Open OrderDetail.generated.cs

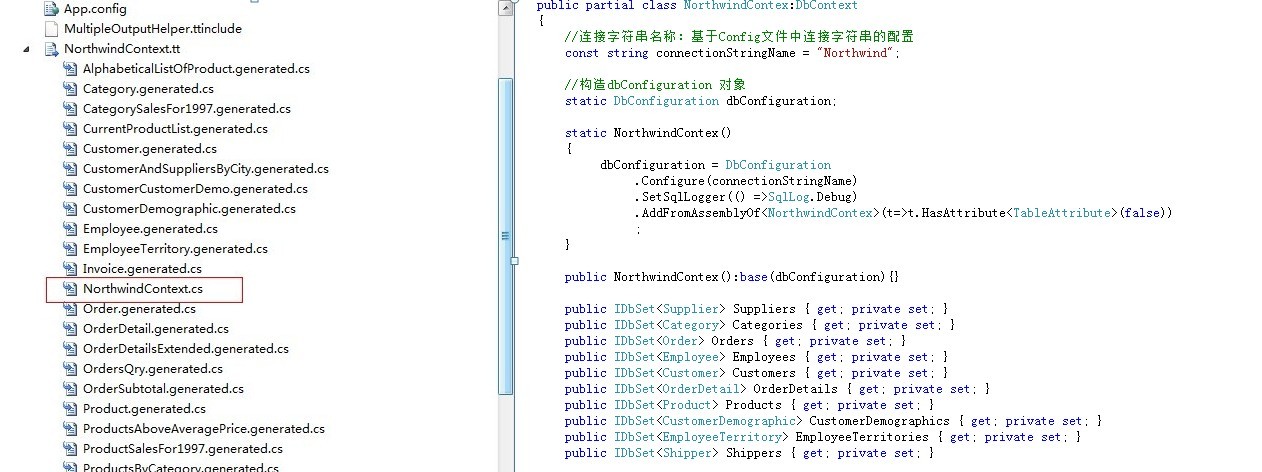point(156,329)
